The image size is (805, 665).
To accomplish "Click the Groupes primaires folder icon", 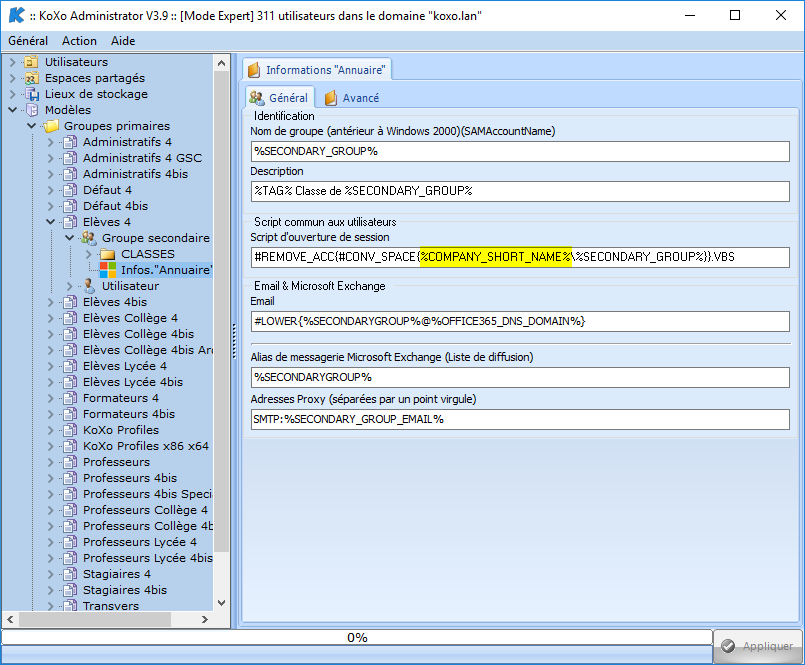I will (51, 126).
